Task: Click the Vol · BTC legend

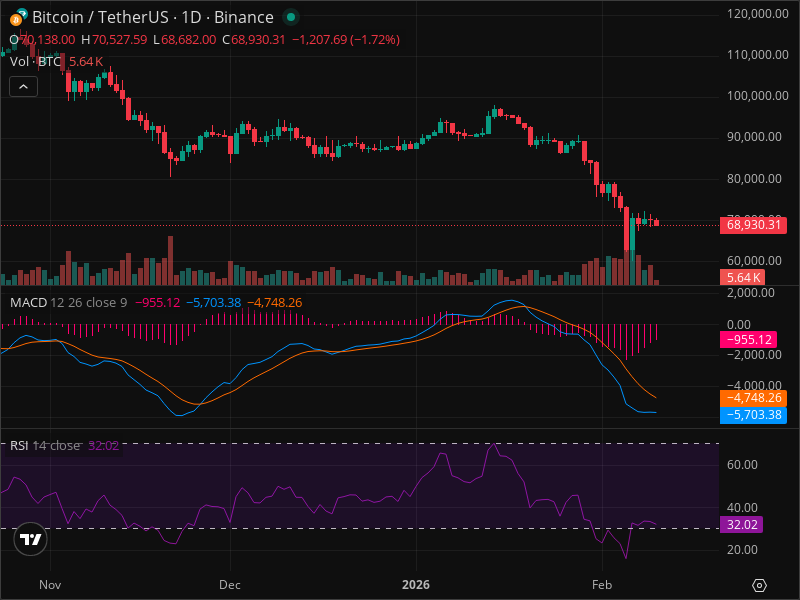Action: point(36,62)
